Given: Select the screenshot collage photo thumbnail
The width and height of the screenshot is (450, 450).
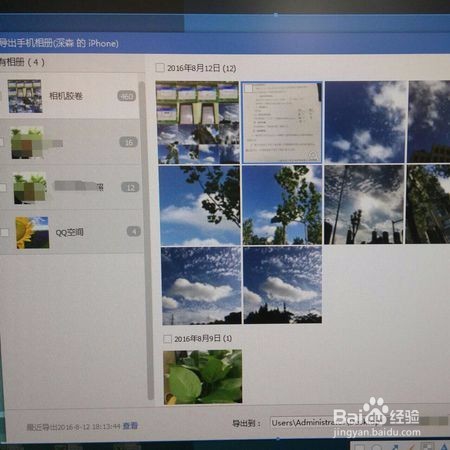Looking at the screenshot, I should 198,122.
